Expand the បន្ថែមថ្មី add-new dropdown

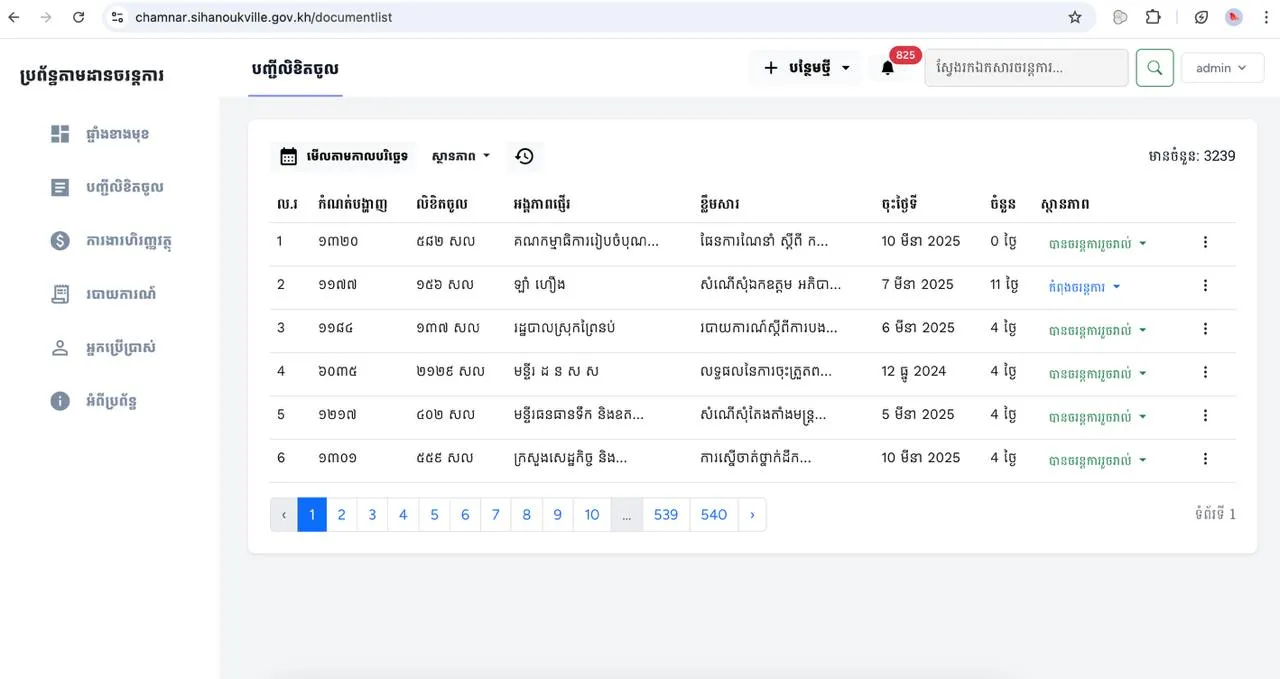806,68
